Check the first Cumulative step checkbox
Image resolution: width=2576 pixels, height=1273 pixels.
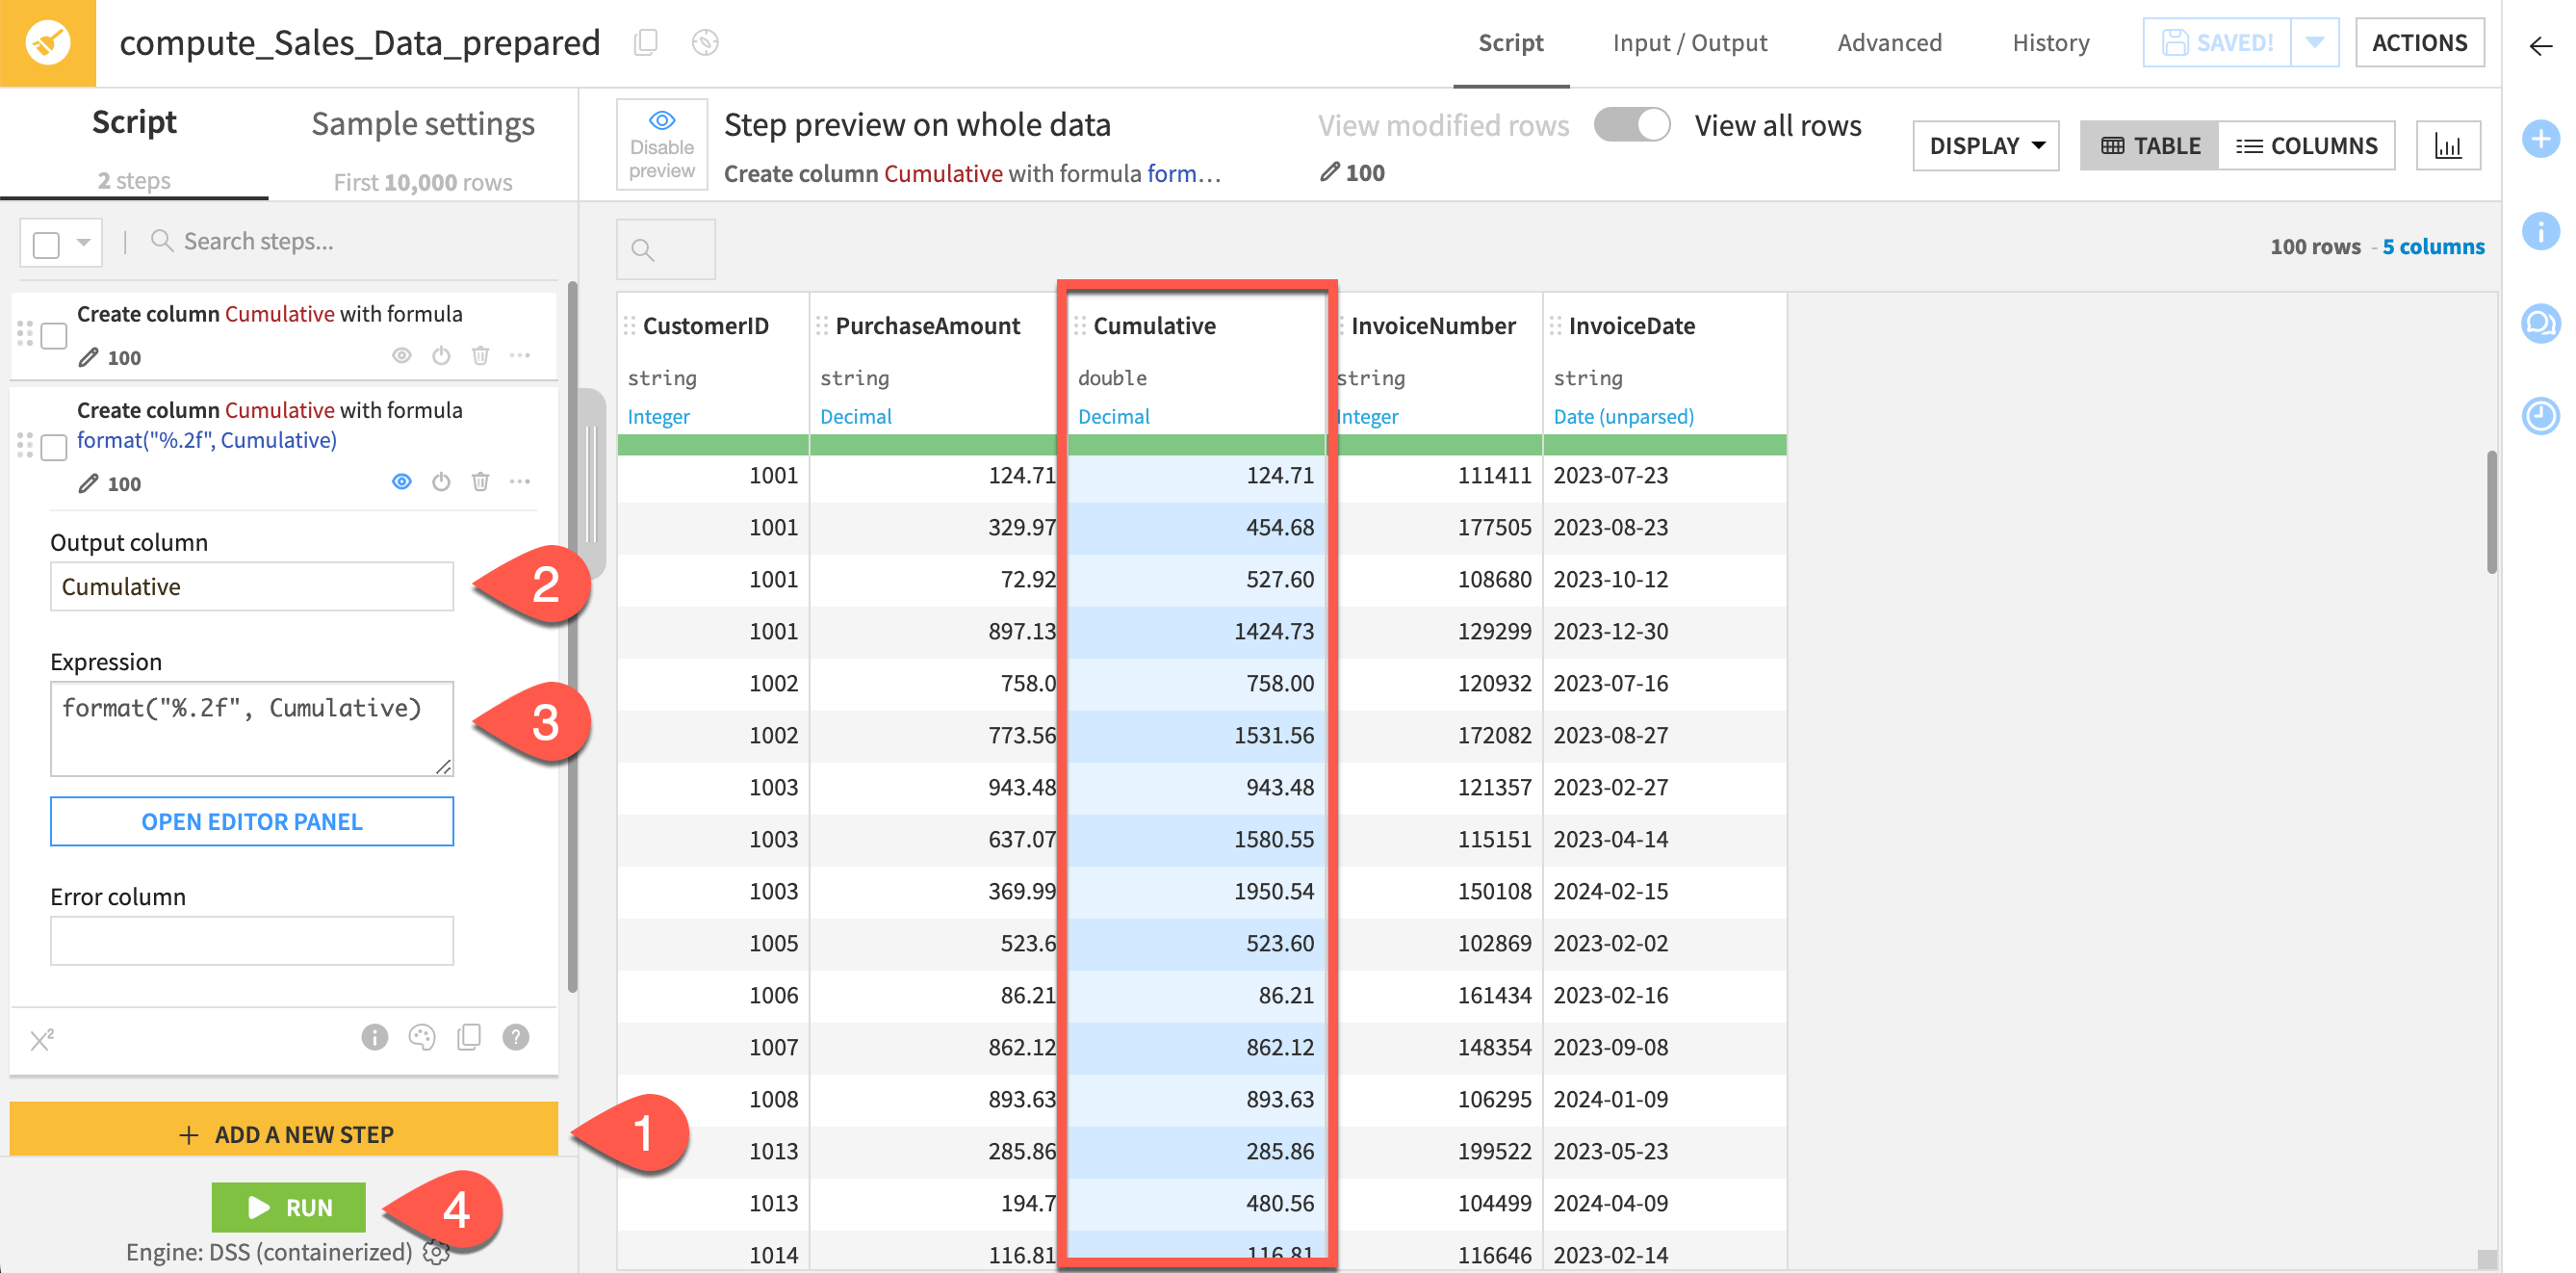(54, 335)
